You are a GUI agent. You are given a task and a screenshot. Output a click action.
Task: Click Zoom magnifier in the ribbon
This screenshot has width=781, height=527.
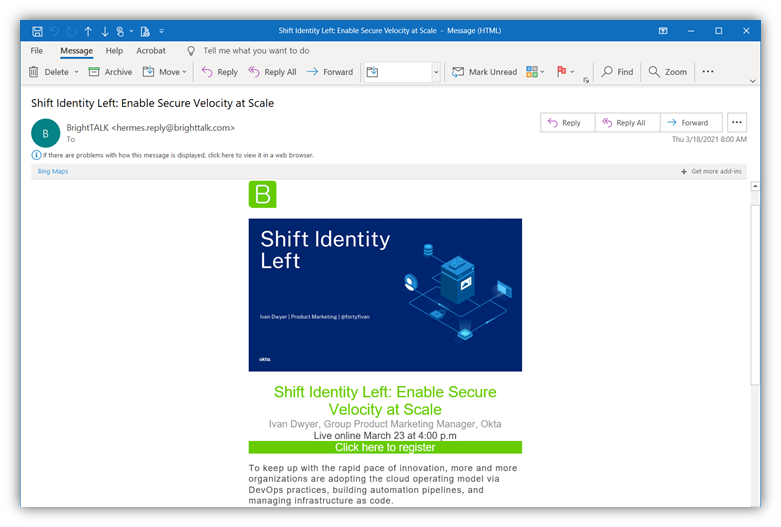(x=667, y=72)
